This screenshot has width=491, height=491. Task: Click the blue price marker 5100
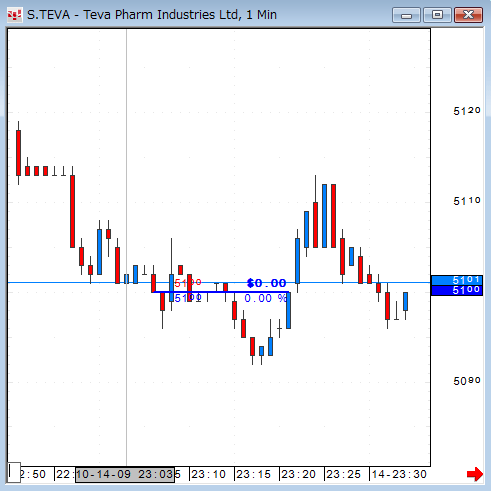[x=457, y=290]
